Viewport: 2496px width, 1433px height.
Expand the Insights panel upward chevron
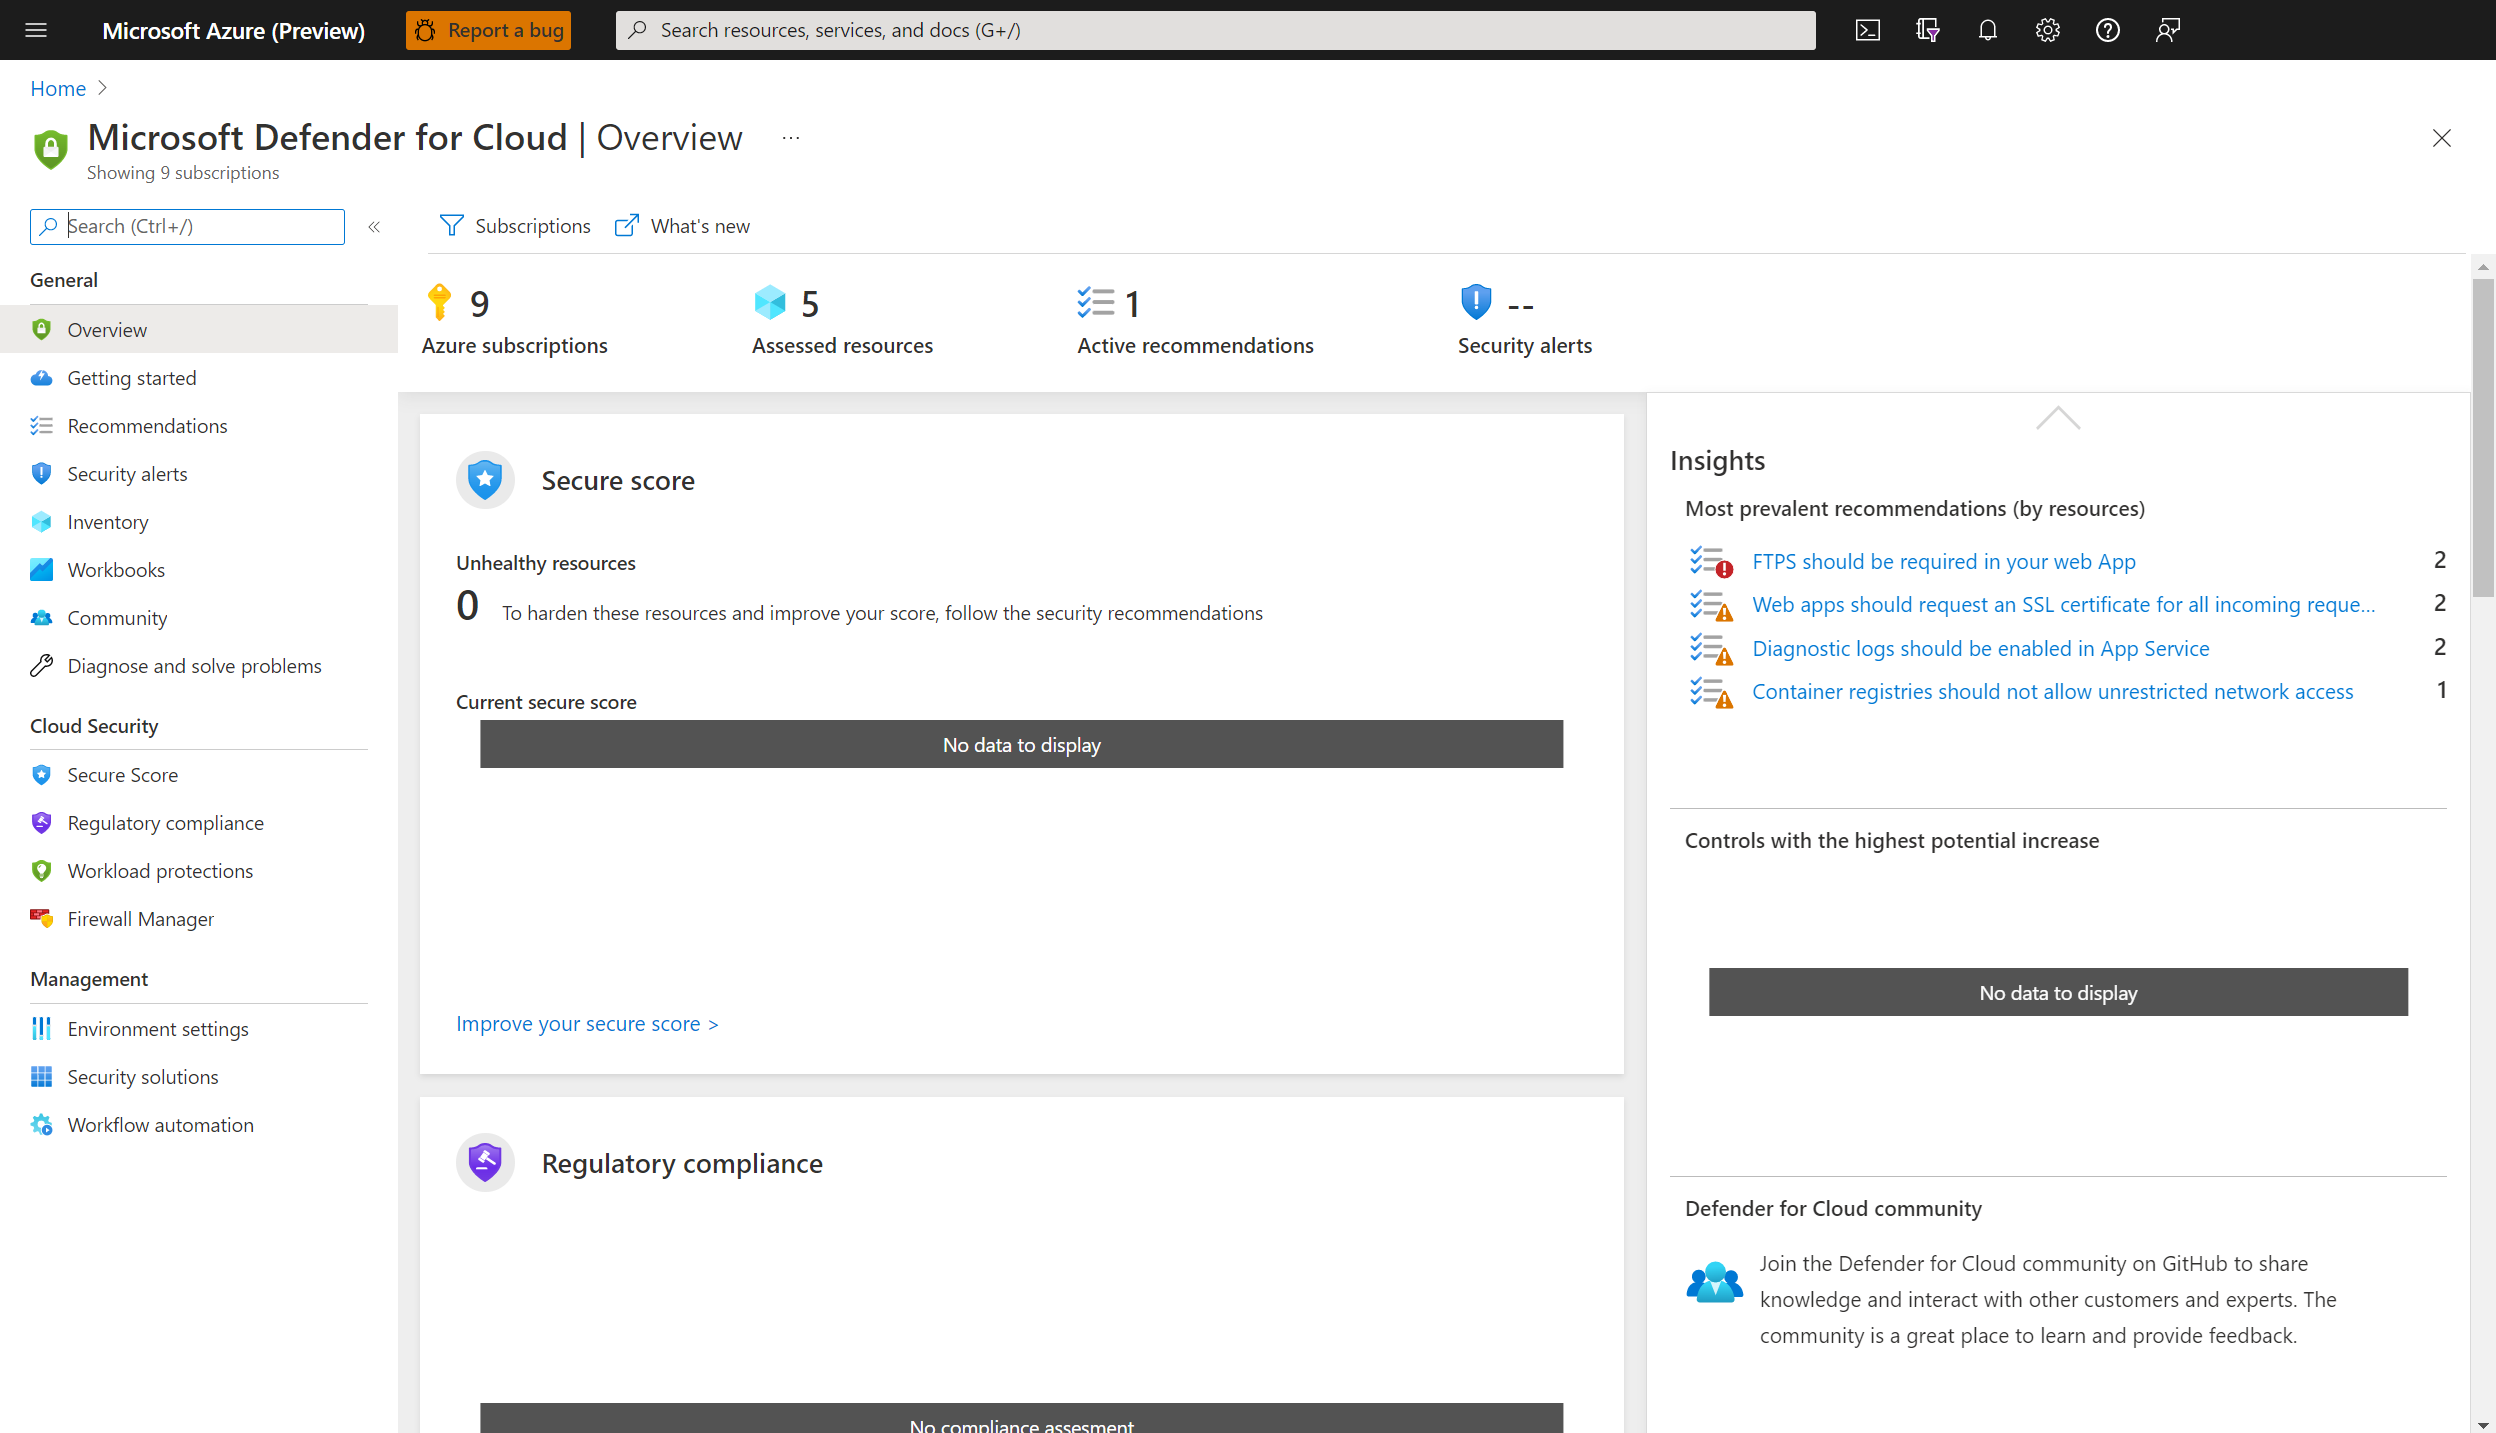[2057, 418]
